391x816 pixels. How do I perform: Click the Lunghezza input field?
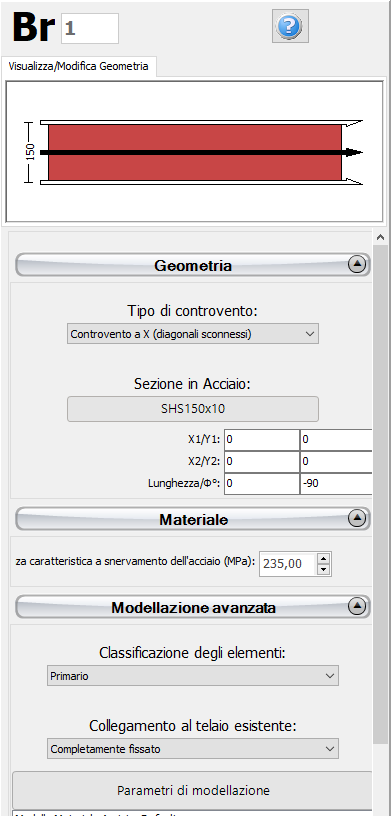tap(262, 483)
